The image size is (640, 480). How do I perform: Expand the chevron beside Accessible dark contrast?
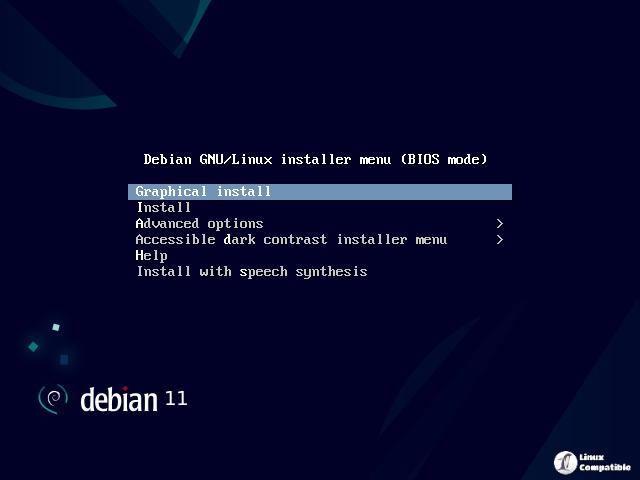500,240
